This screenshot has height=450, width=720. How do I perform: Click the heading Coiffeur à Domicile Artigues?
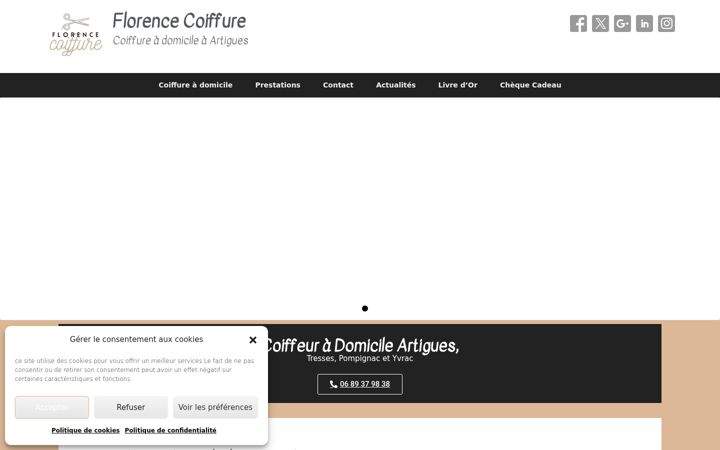(362, 345)
